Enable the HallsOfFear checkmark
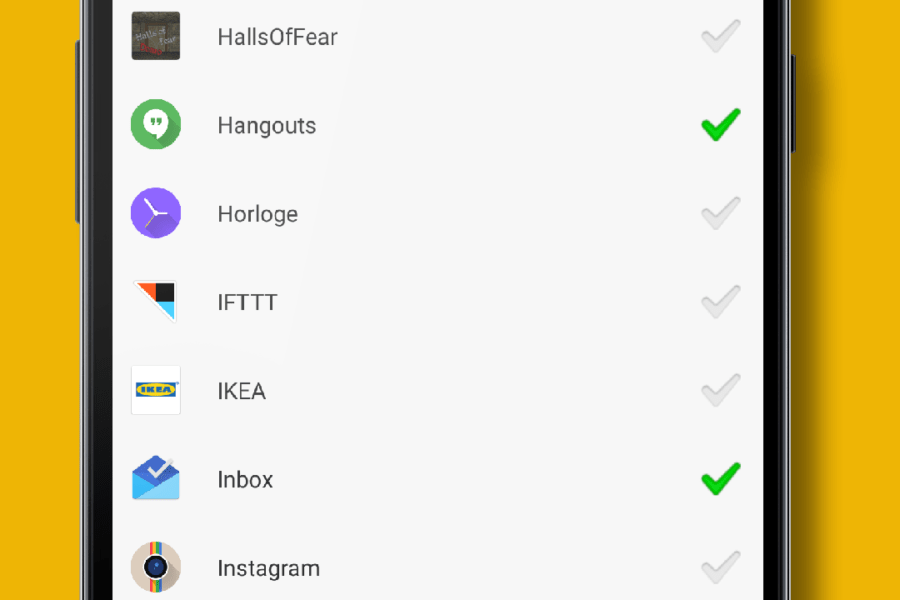 721,36
